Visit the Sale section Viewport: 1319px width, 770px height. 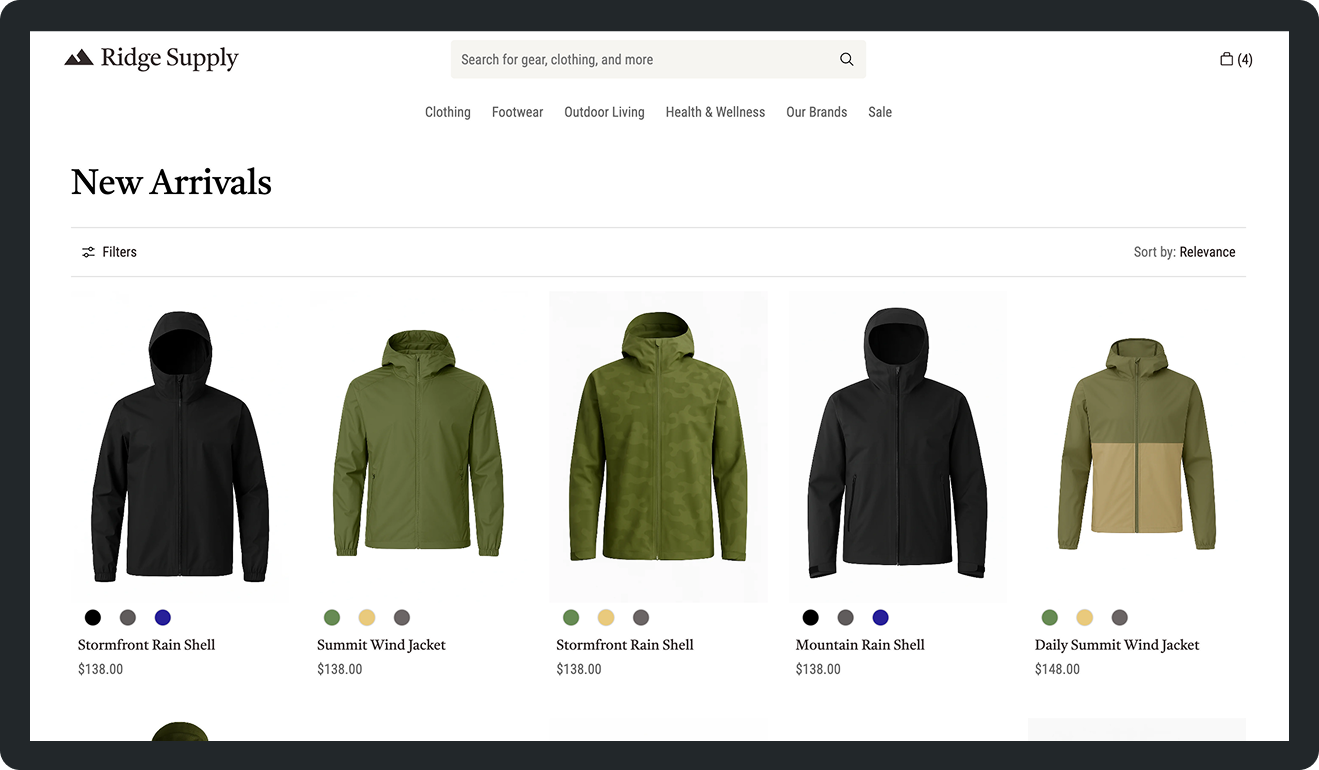pyautogui.click(x=880, y=112)
